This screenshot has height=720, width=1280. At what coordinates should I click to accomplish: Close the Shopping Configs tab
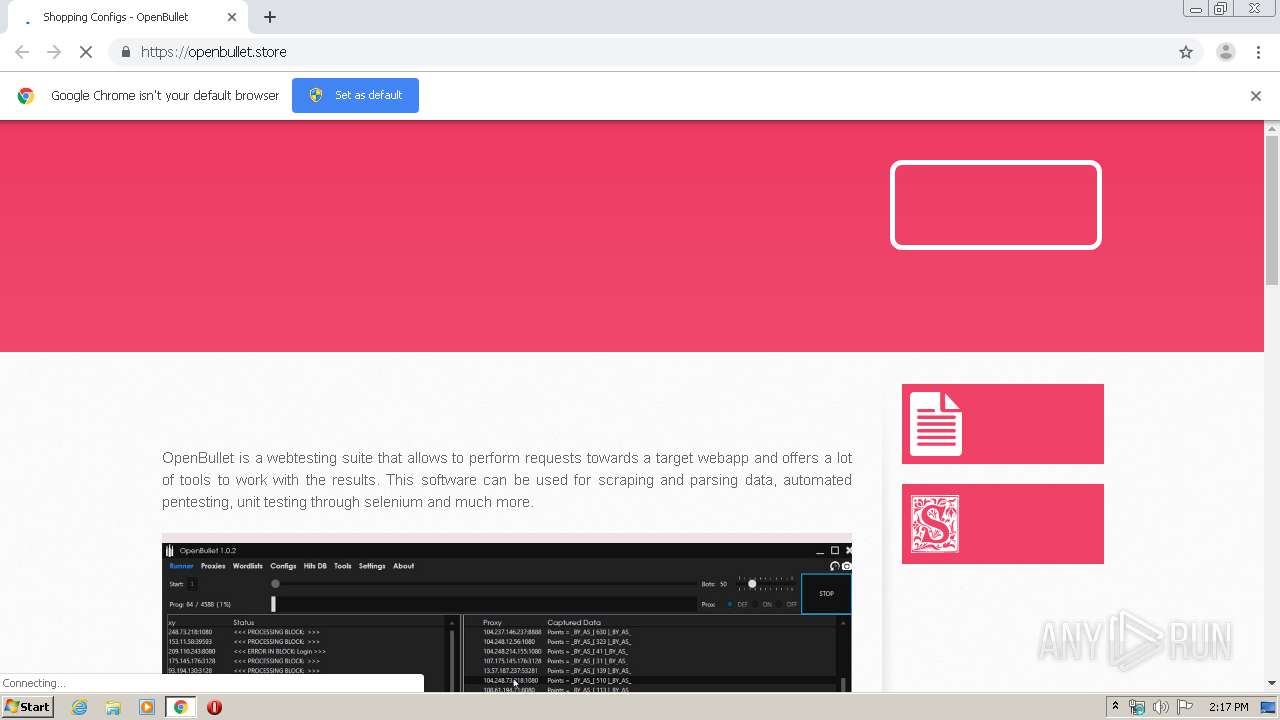pyautogui.click(x=232, y=17)
